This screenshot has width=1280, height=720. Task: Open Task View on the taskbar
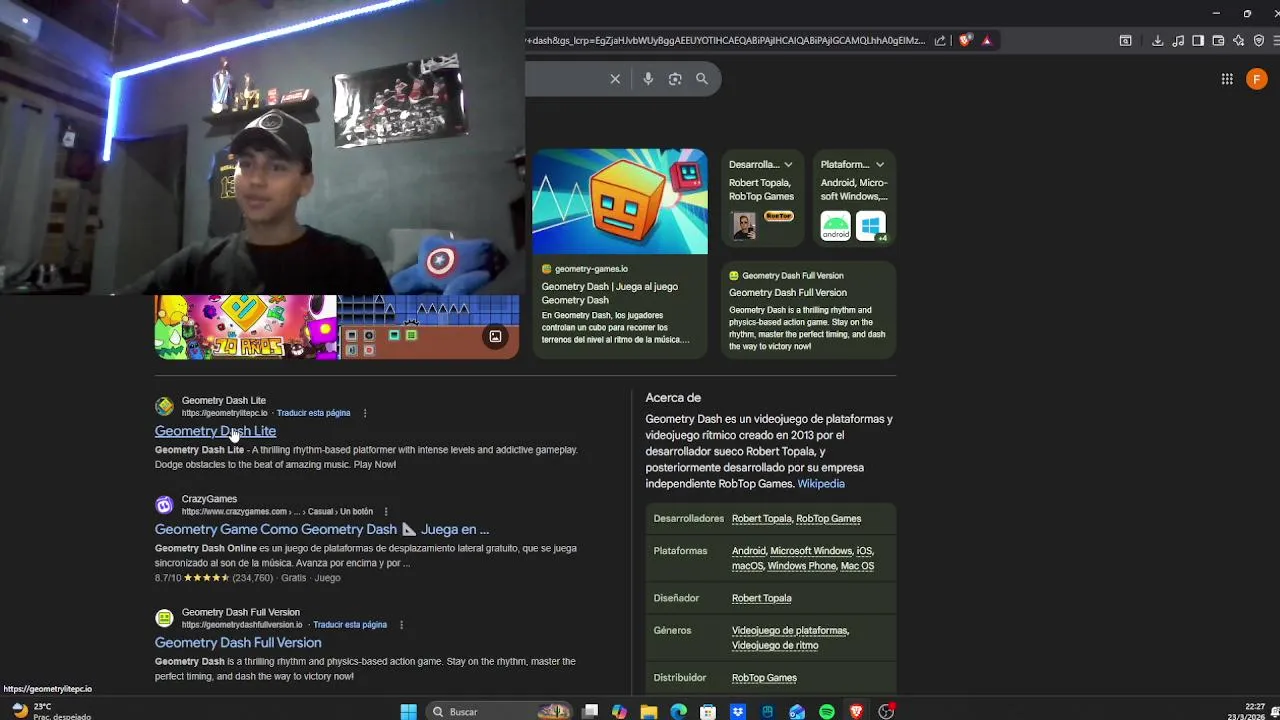tap(590, 712)
